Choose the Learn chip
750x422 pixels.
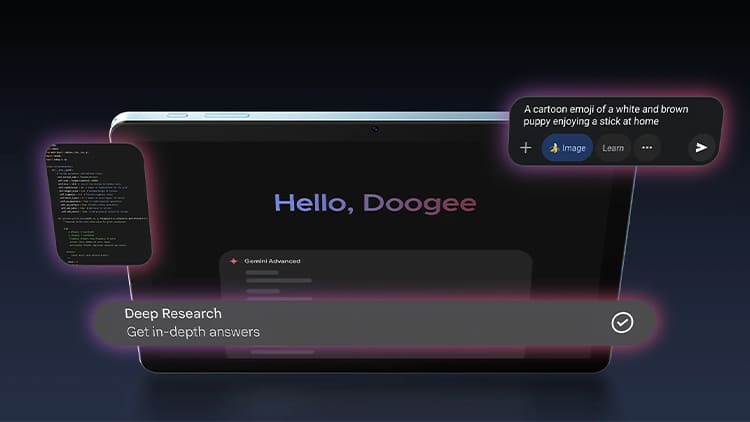(613, 148)
